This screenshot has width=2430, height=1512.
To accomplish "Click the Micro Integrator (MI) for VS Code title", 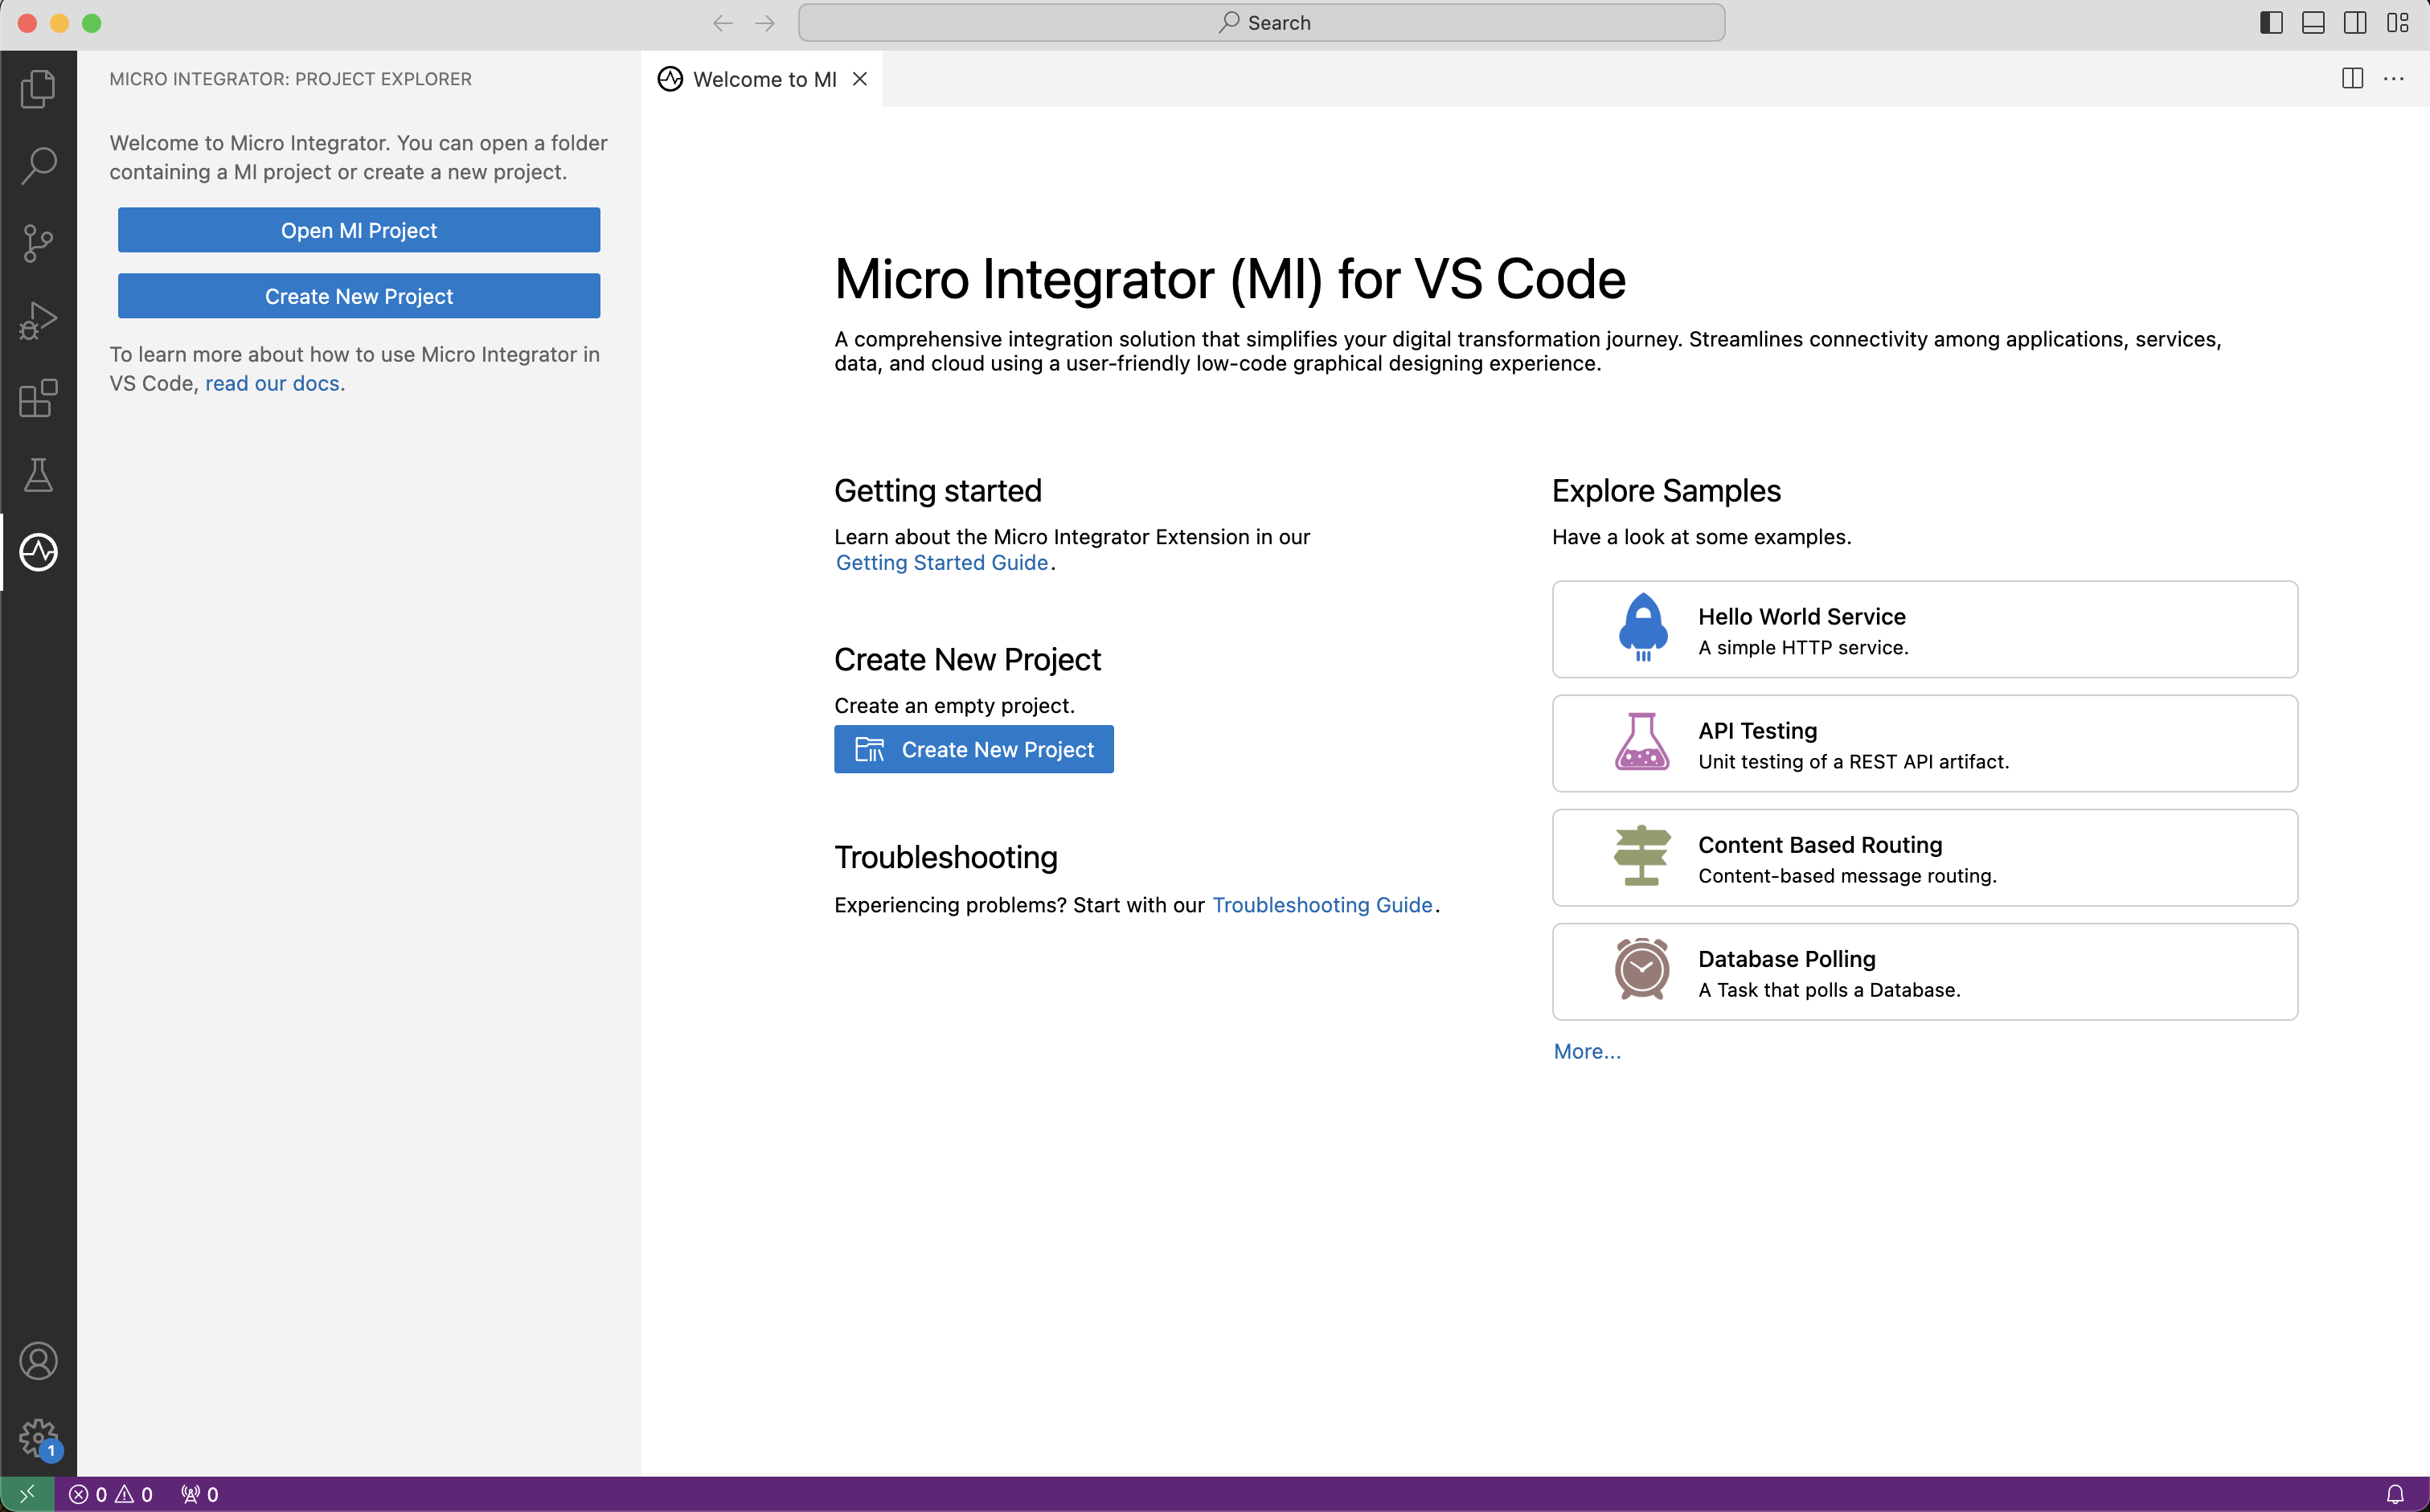I will coord(1230,279).
